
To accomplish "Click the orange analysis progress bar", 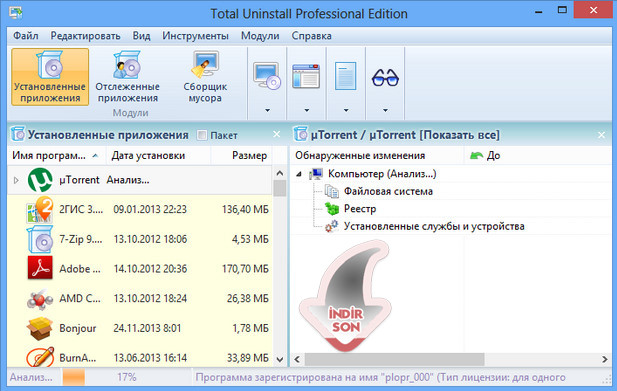I will (x=74, y=377).
